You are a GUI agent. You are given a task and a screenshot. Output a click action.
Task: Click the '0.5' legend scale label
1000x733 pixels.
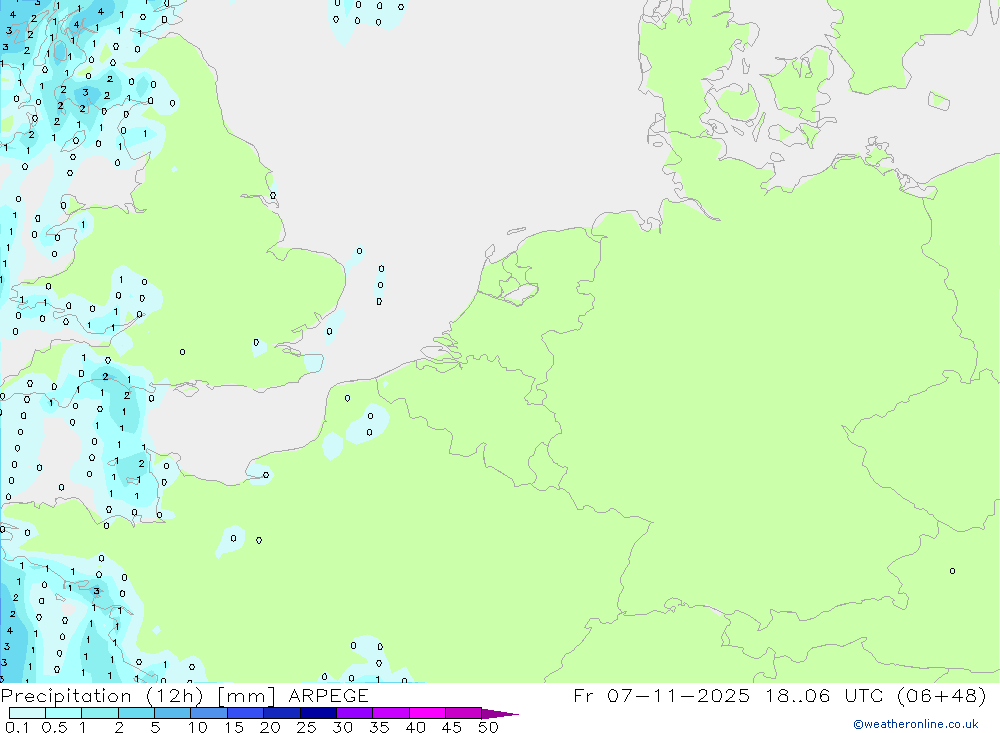coord(54,727)
